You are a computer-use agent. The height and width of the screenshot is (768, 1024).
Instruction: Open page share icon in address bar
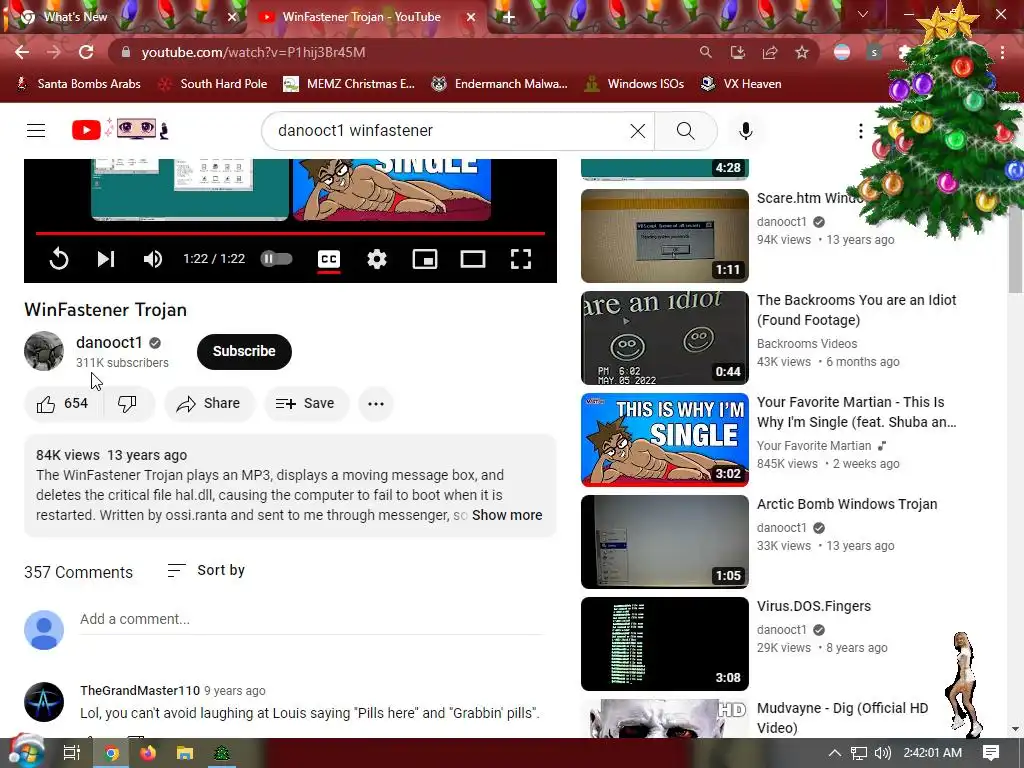770,52
